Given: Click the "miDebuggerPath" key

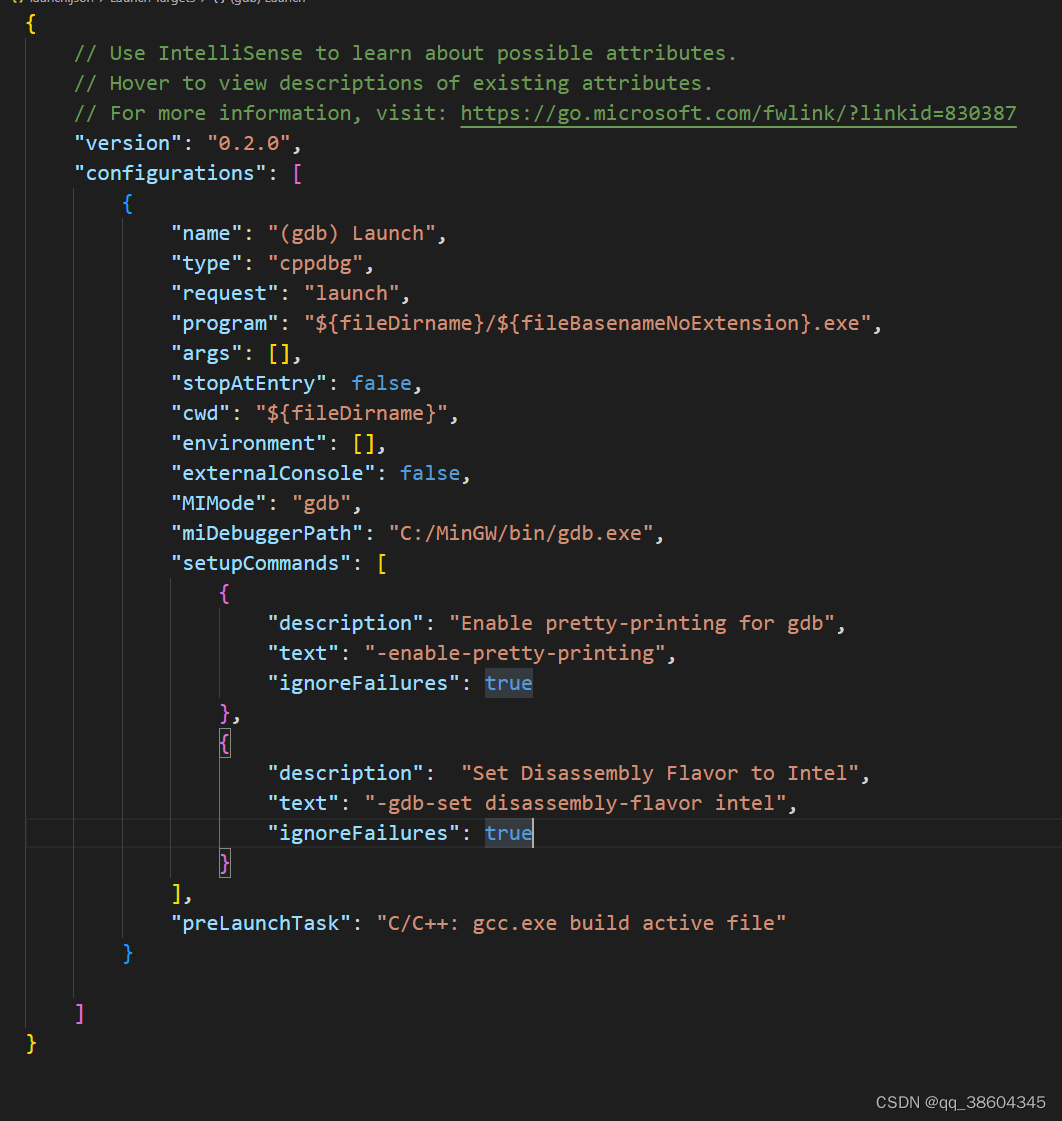Looking at the screenshot, I should tap(267, 534).
